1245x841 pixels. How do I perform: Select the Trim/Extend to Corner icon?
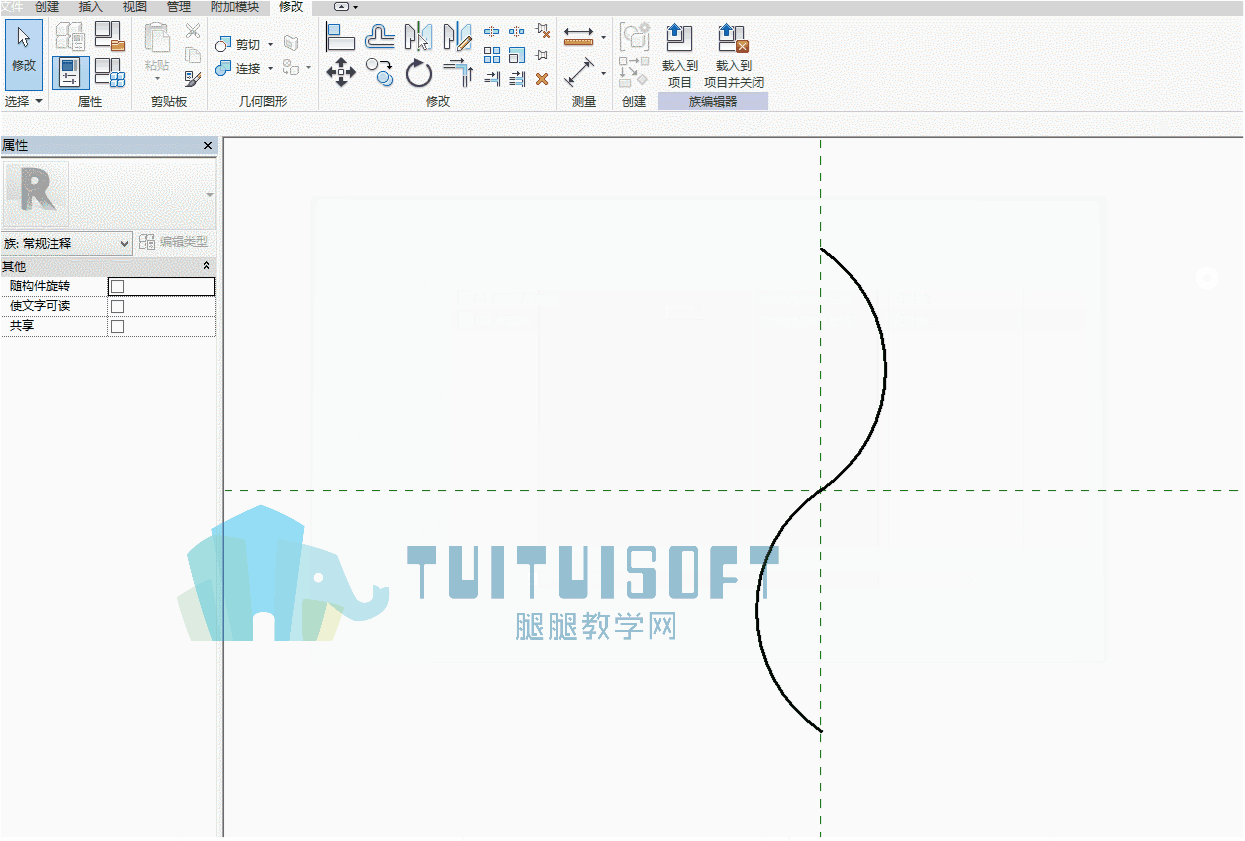point(457,72)
